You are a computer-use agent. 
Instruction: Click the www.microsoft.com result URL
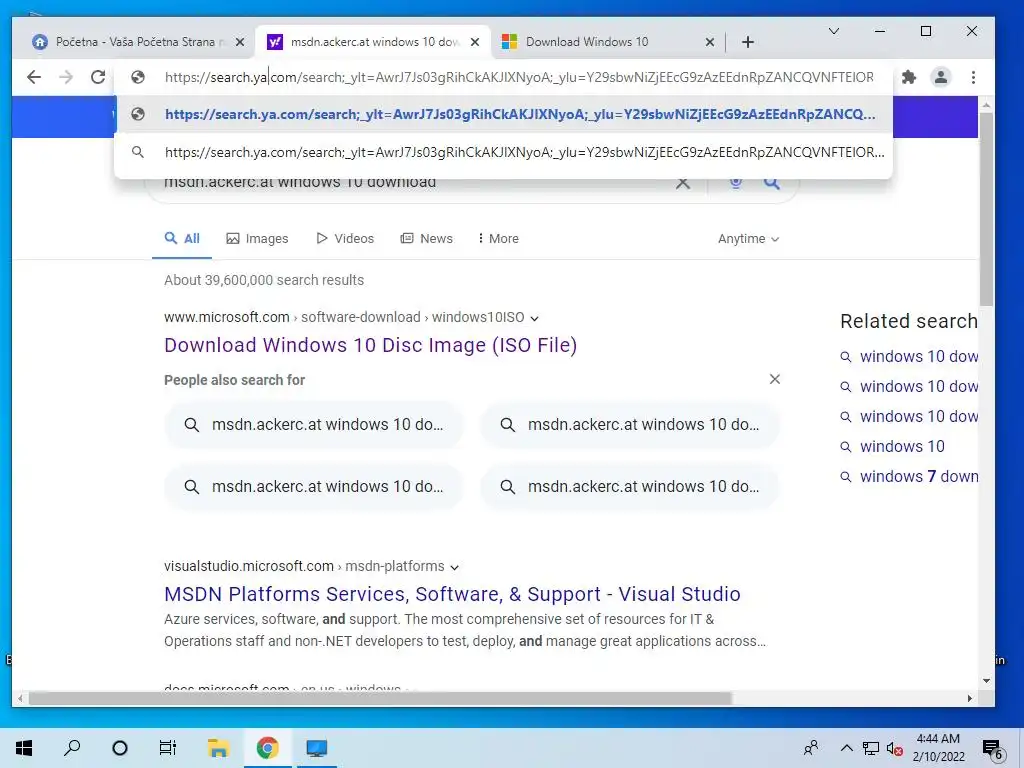227,317
